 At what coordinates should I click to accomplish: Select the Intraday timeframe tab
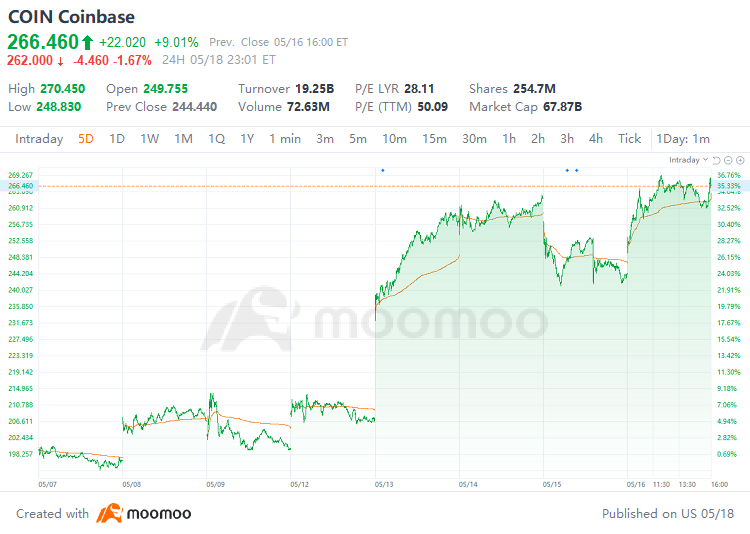coord(39,139)
